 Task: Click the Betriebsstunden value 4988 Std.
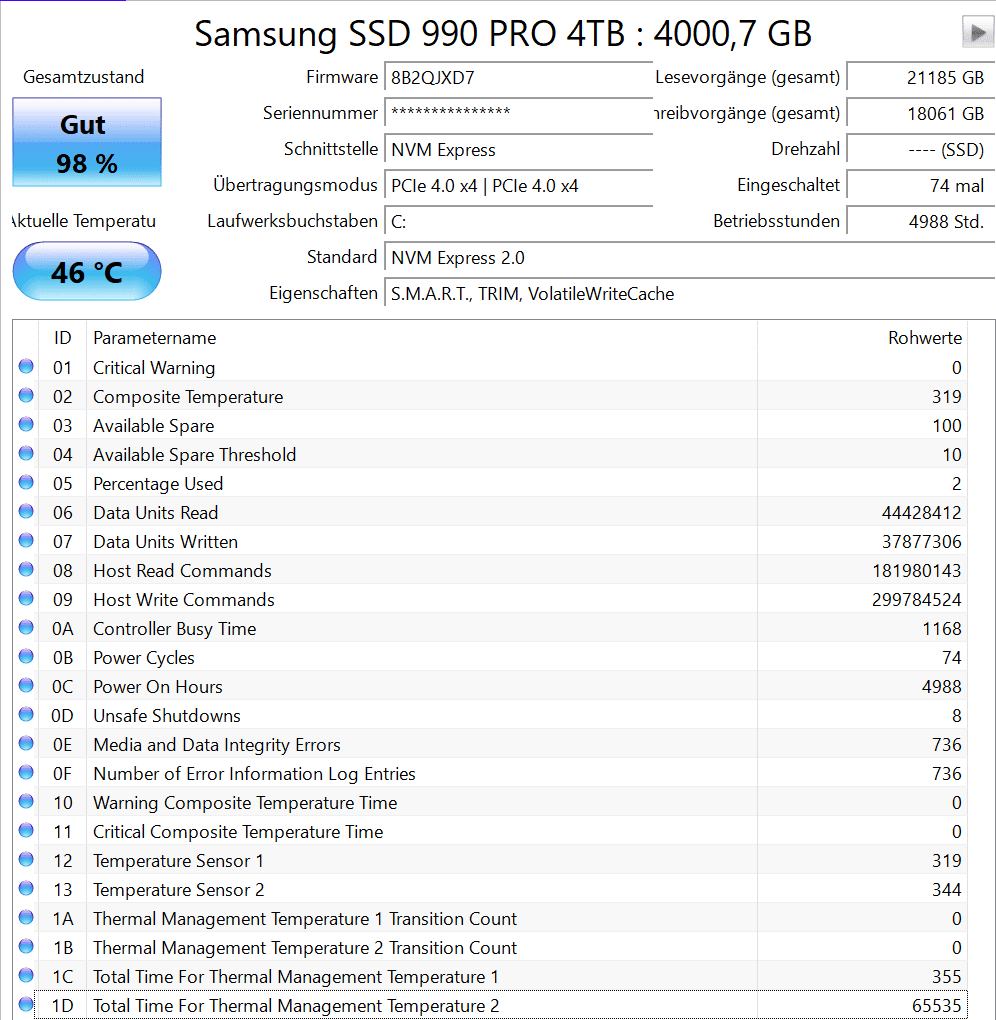[920, 222]
